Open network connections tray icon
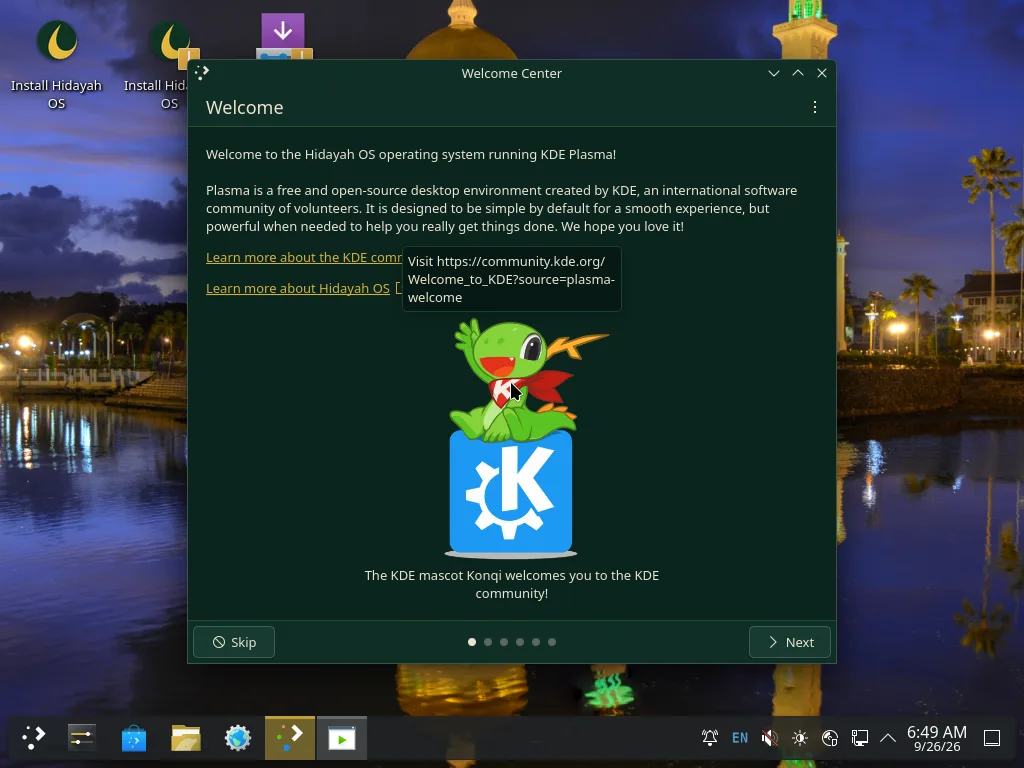This screenshot has height=768, width=1024. 860,738
